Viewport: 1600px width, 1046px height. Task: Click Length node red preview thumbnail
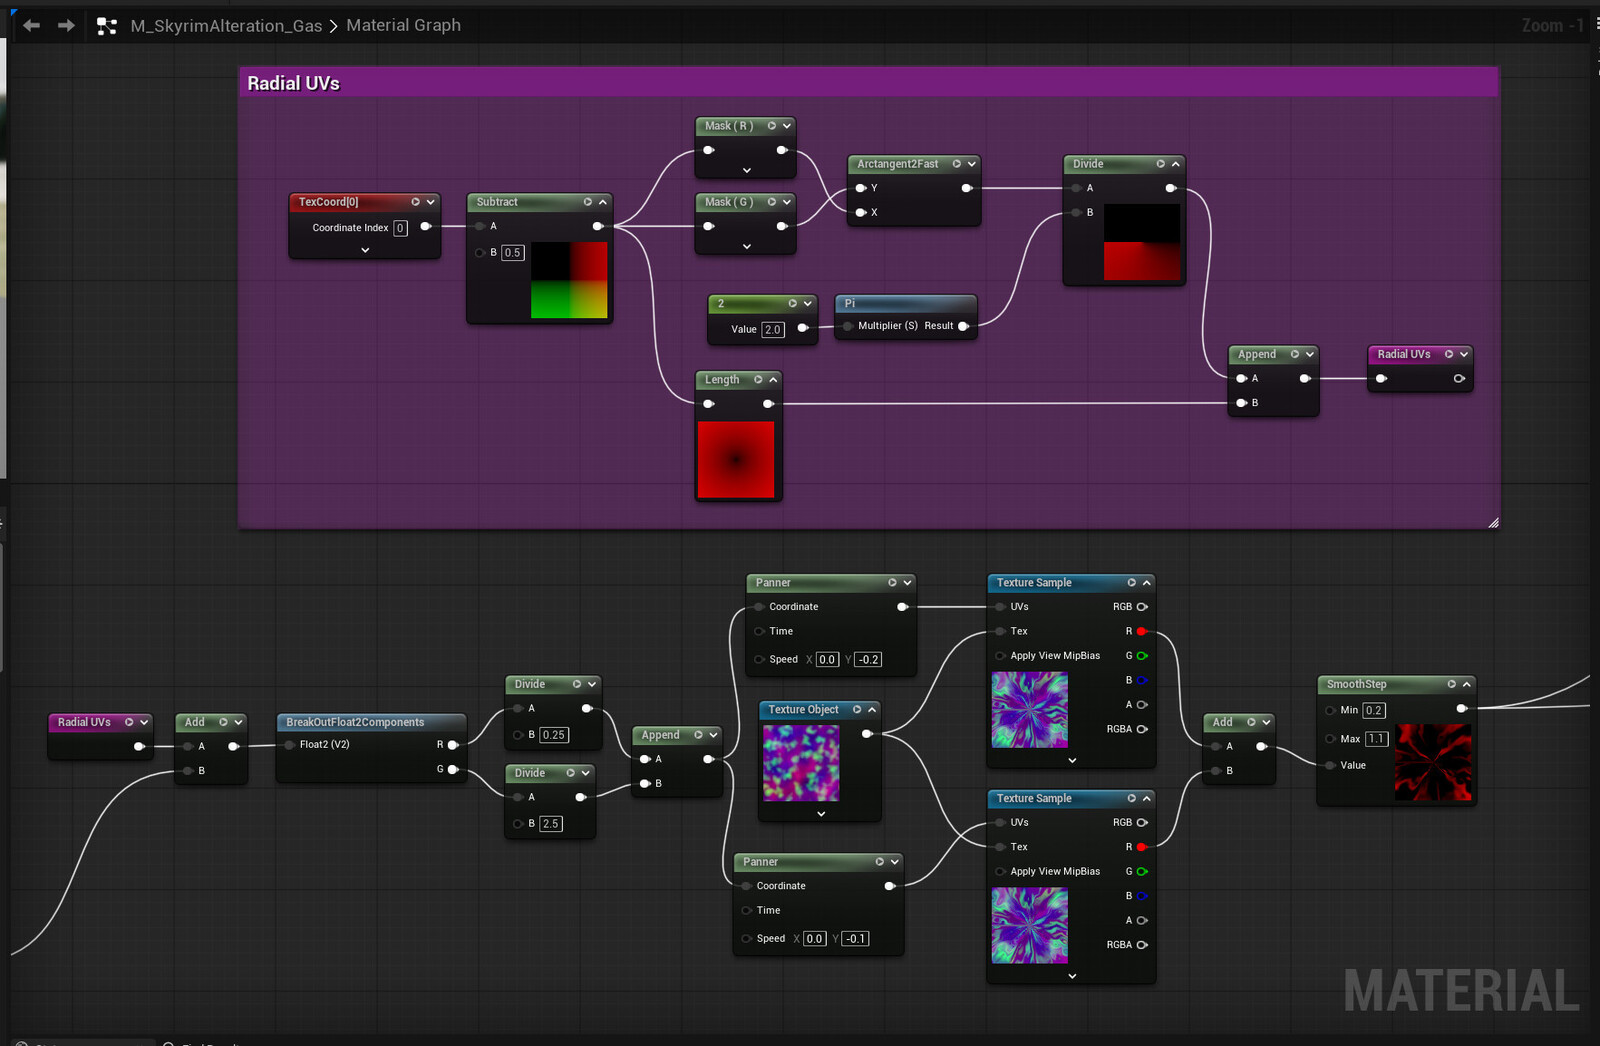tap(736, 459)
